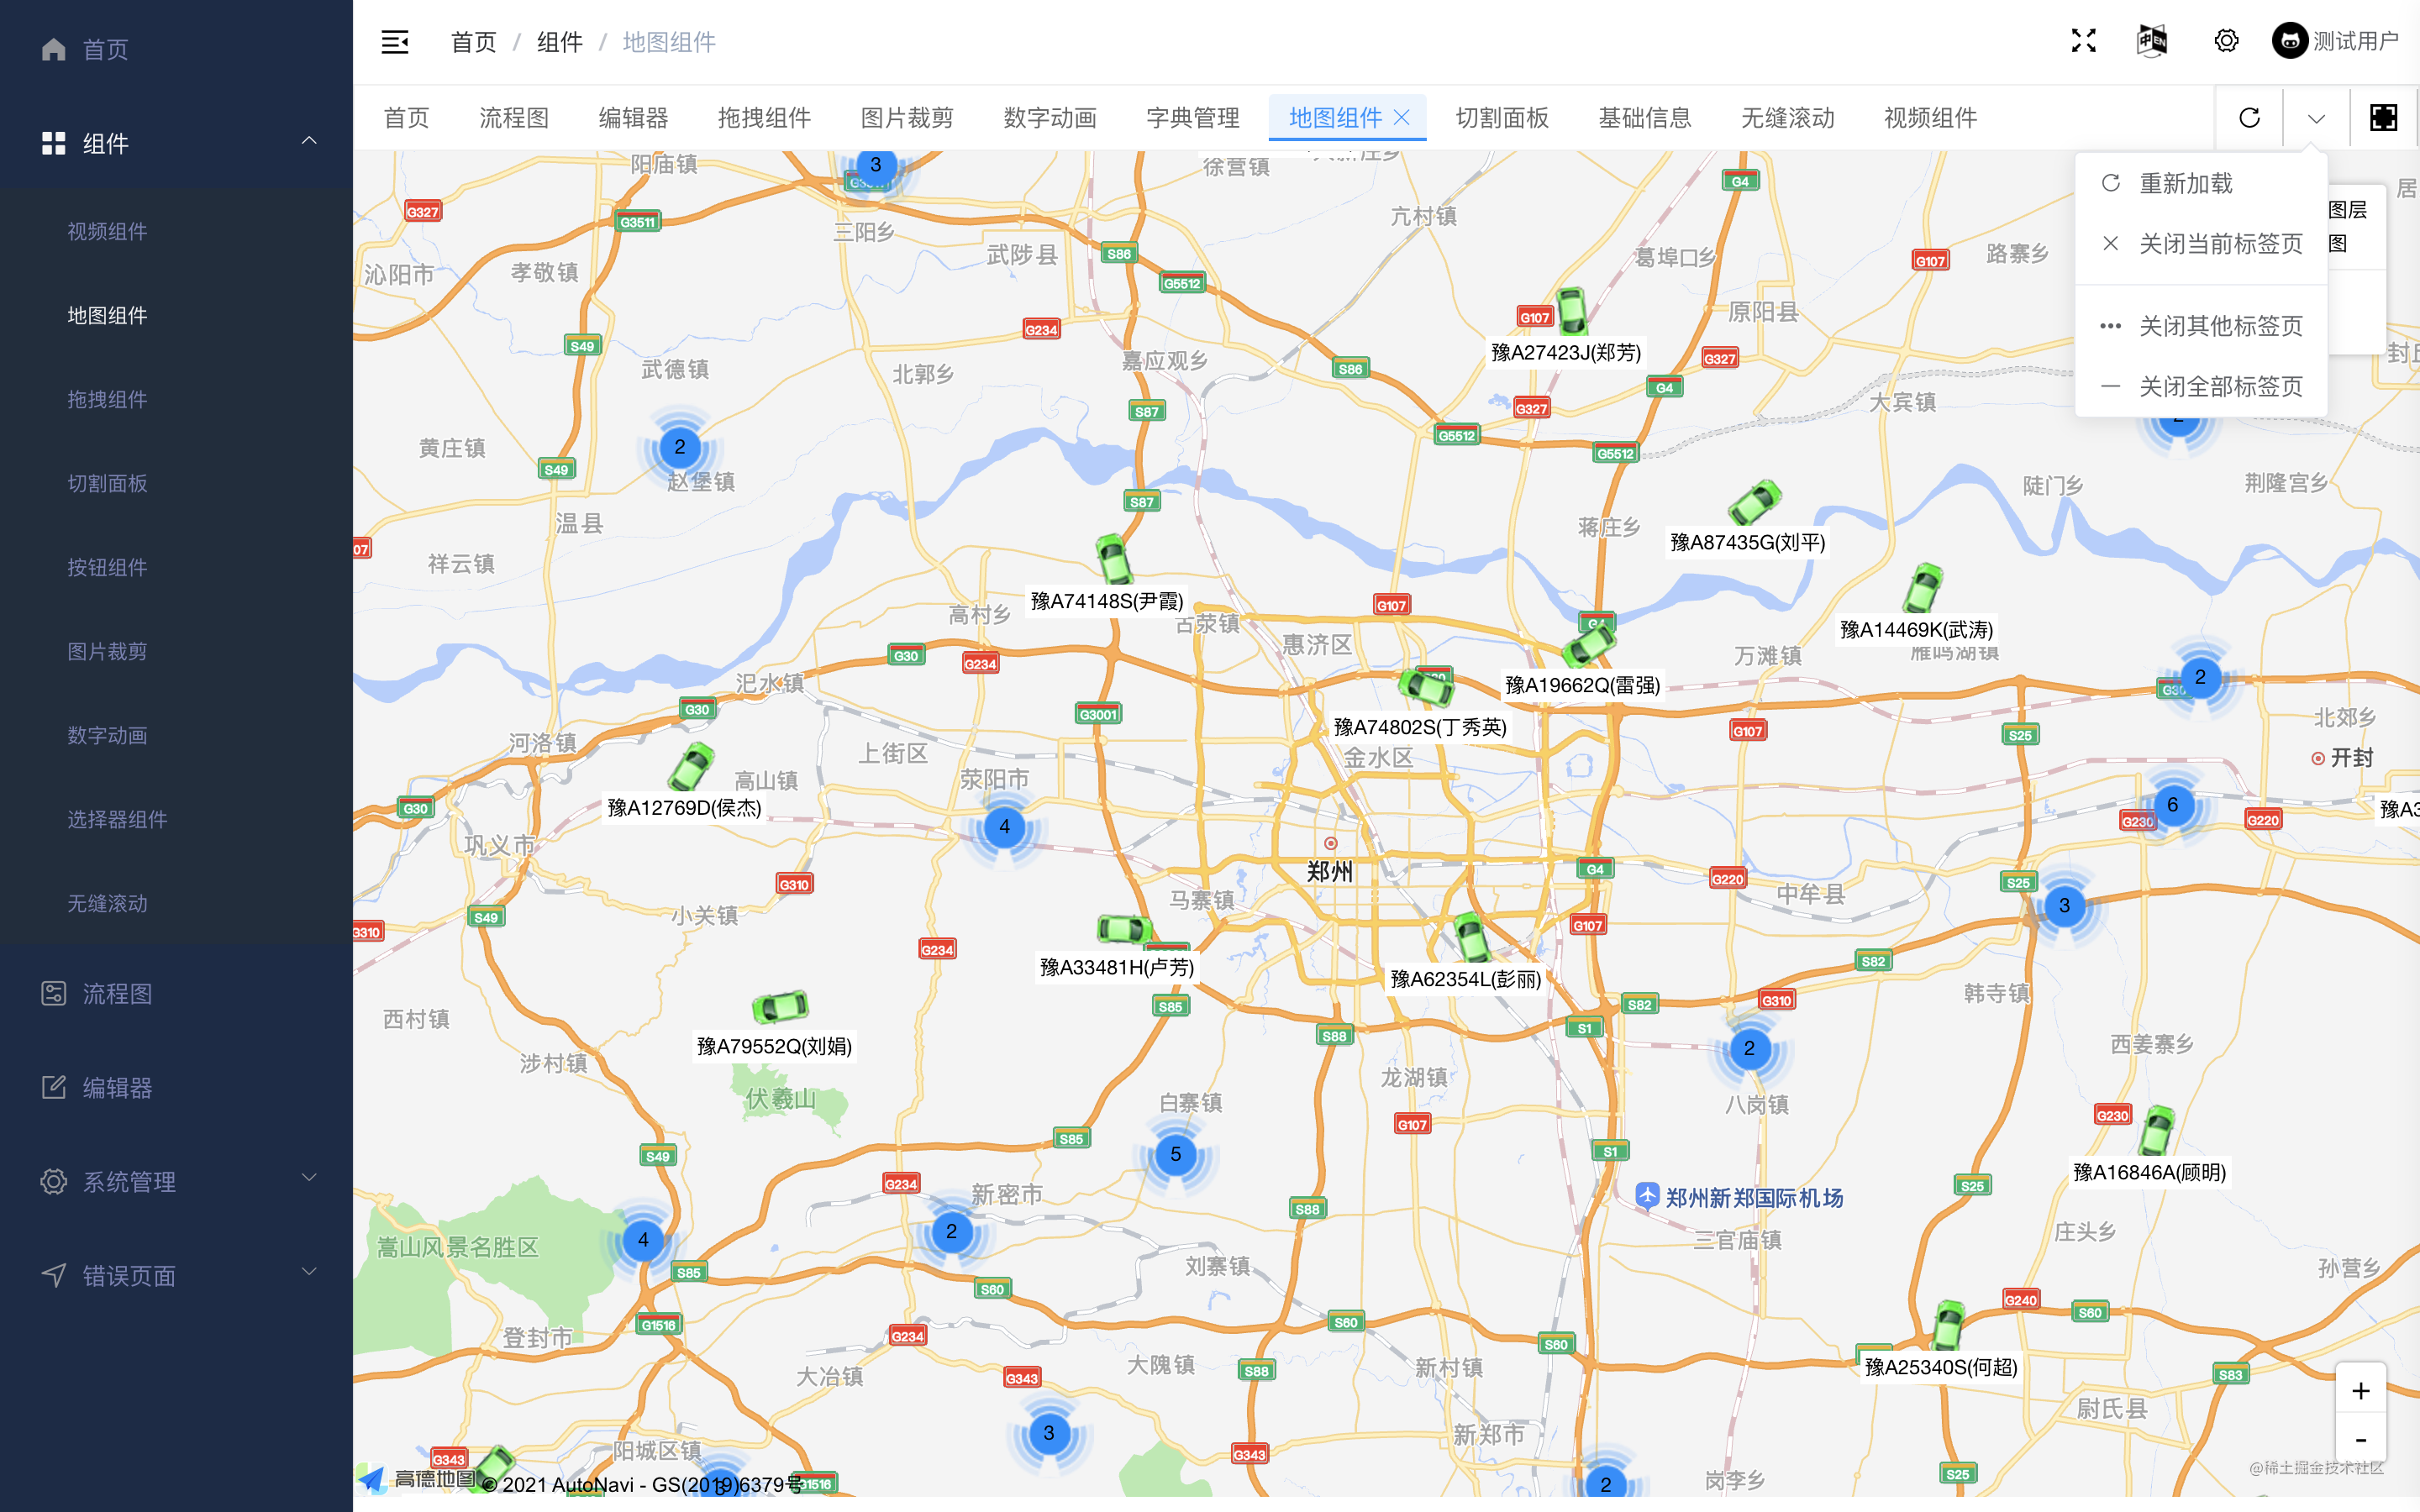Click the map zoom out minus button
2420x1512 pixels.
(2360, 1440)
